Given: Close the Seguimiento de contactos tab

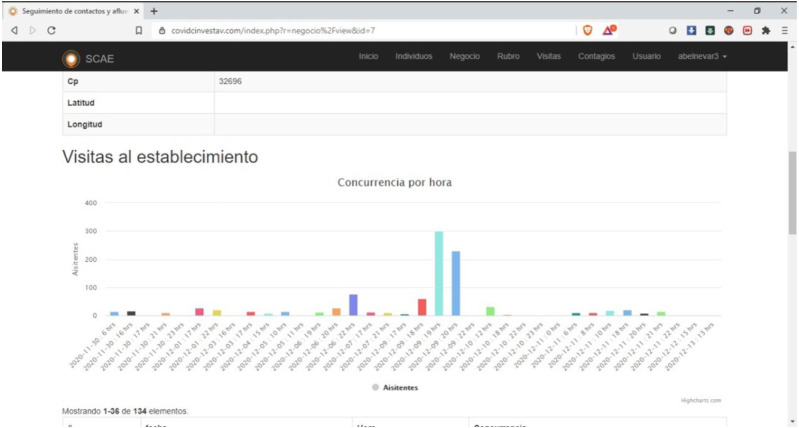Looking at the screenshot, I should point(137,10).
